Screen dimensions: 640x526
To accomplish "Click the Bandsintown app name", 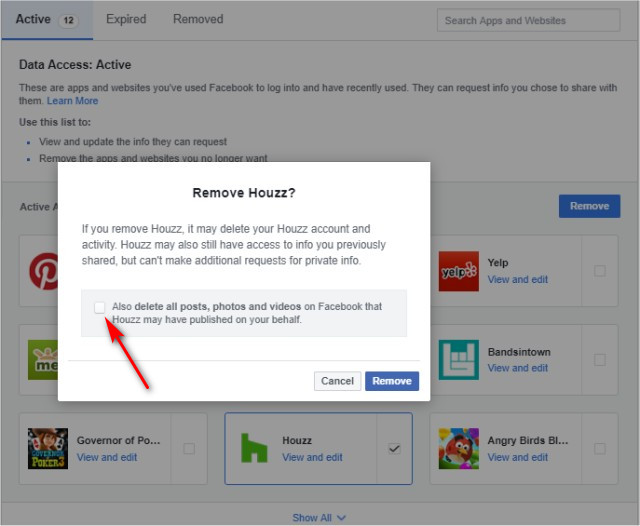I will [519, 352].
